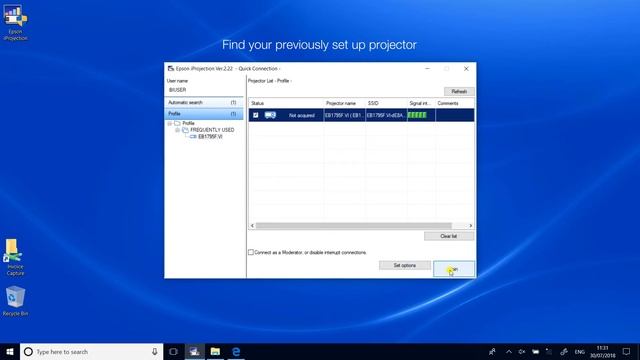Click the microphone icon in search box
The width and height of the screenshot is (640, 360).
pyautogui.click(x=155, y=351)
